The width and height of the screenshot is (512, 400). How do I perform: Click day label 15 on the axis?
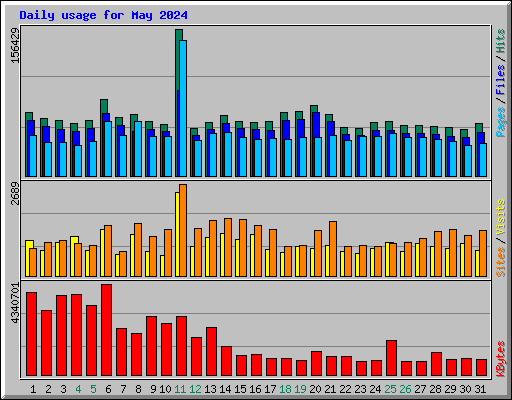240,389
